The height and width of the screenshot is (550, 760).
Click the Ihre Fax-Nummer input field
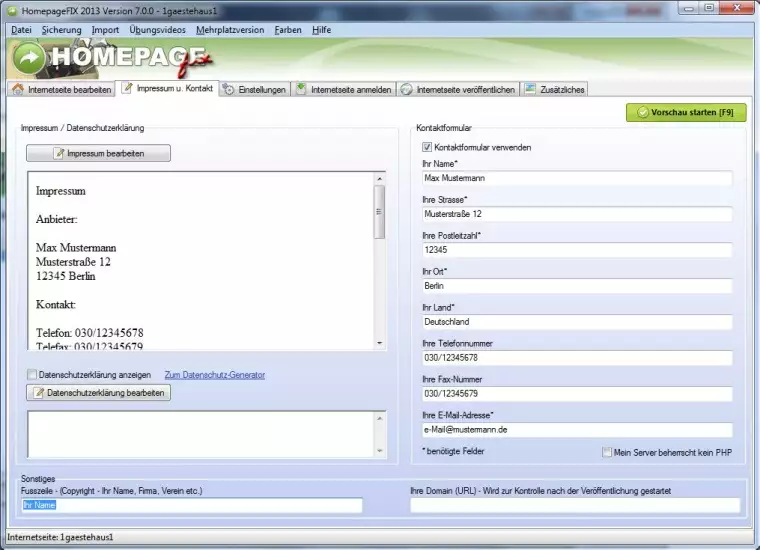point(577,393)
